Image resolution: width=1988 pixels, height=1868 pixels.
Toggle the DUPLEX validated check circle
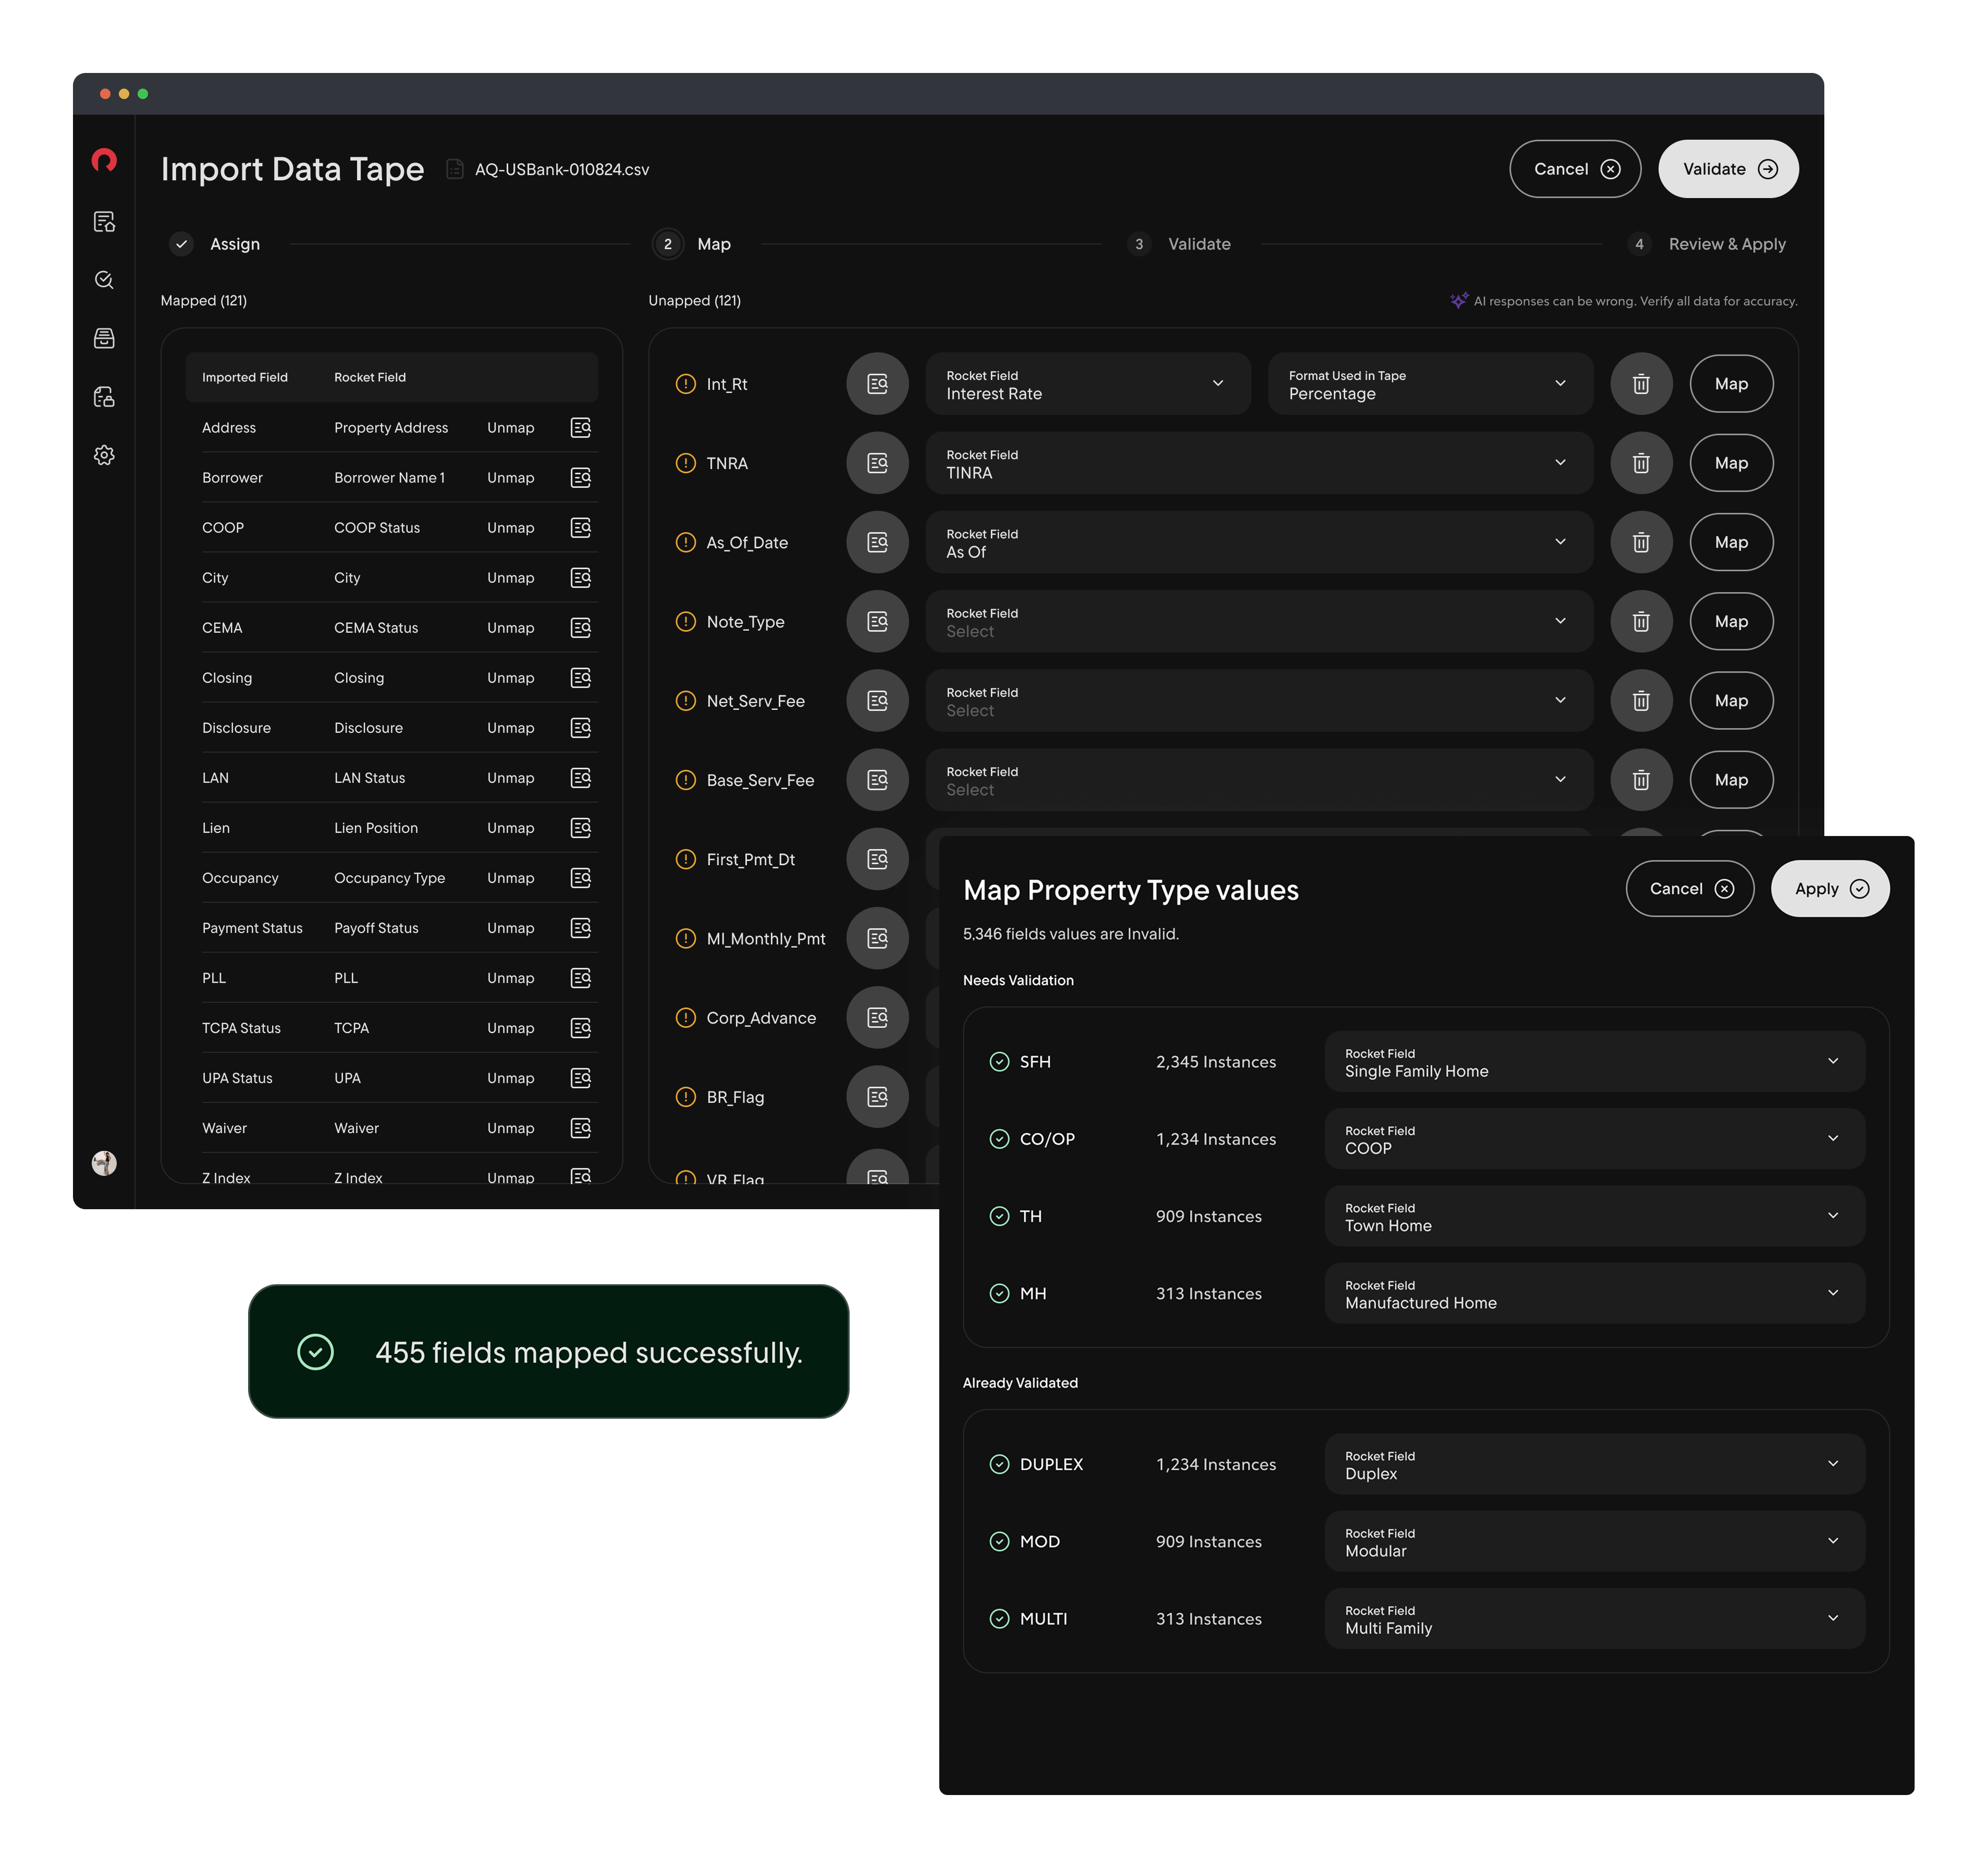click(999, 1464)
